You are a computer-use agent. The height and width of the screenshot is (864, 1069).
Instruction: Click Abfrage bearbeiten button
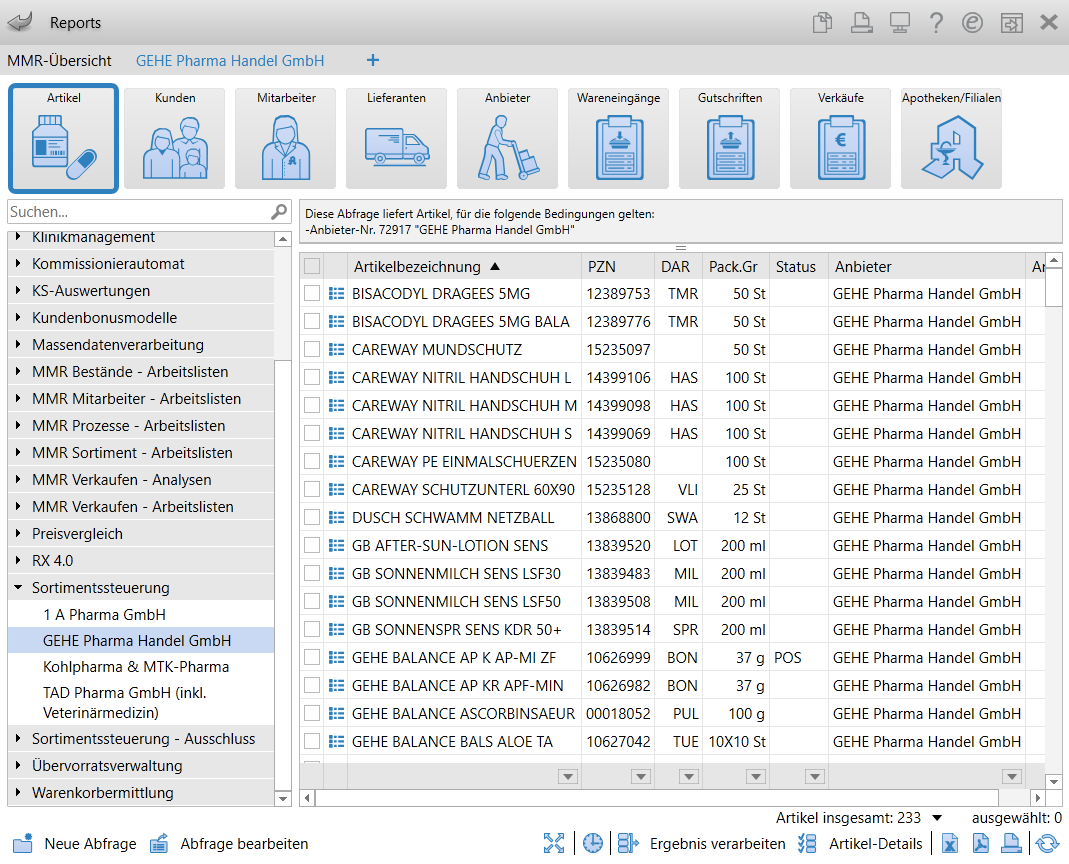coord(229,844)
